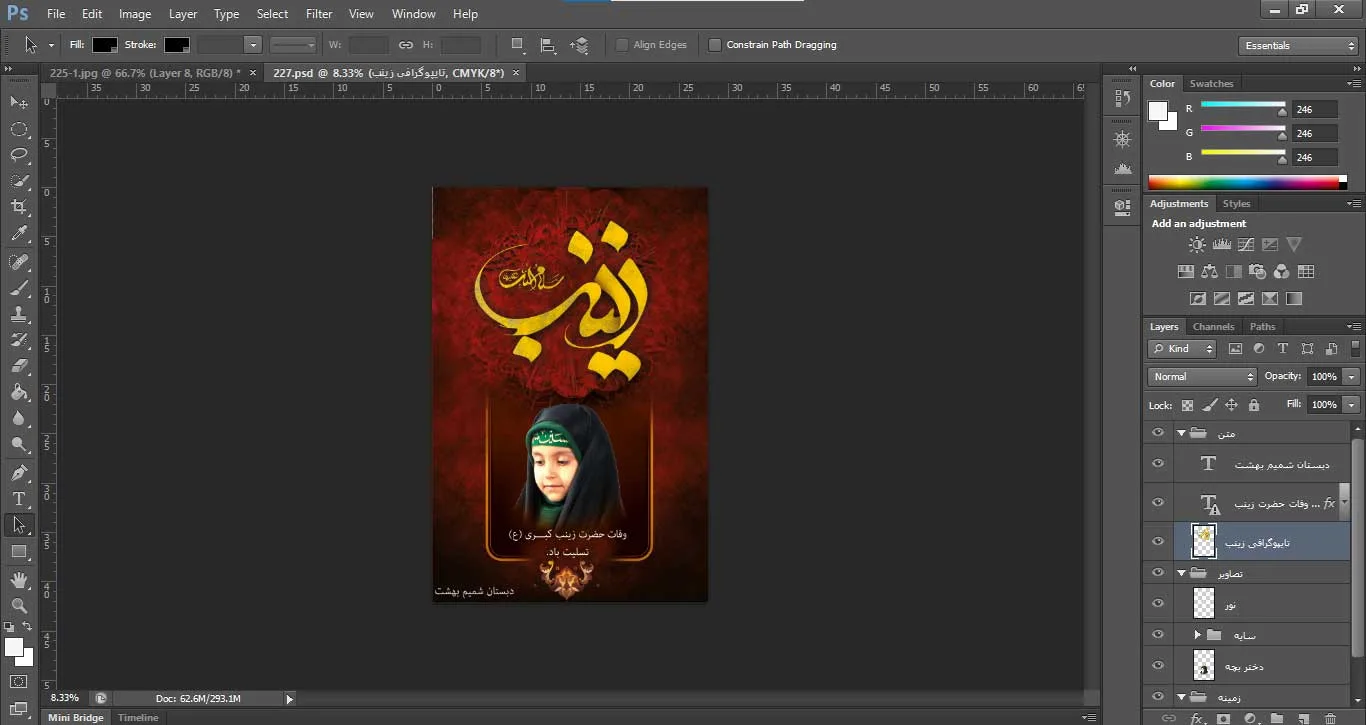Open the Window menu
1366x725 pixels.
413,14
